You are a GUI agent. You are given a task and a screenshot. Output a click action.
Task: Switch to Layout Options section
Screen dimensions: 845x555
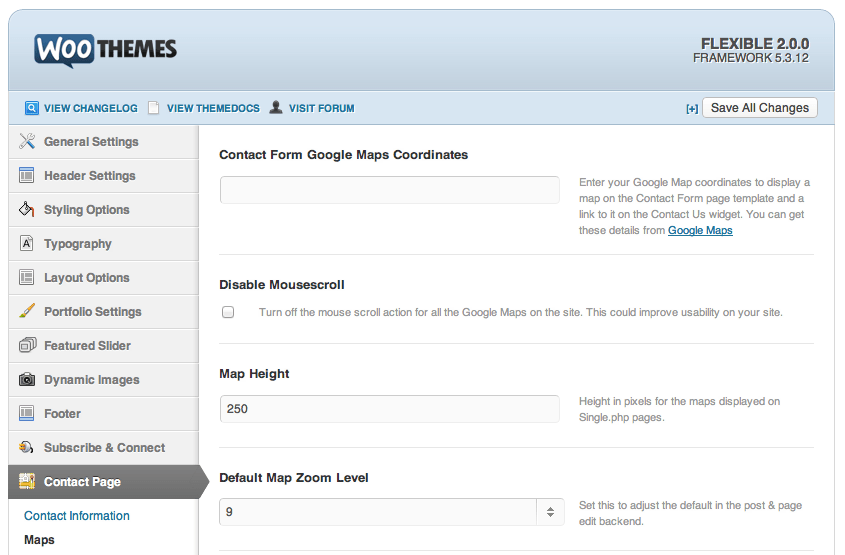coord(86,278)
